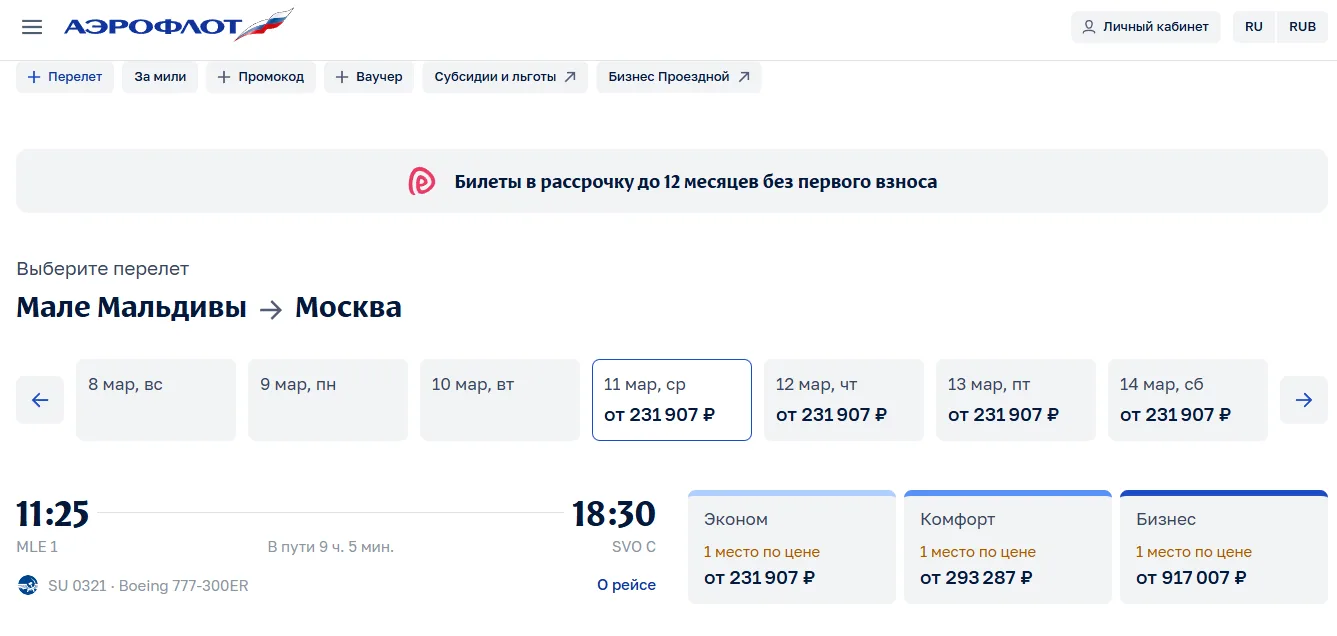Open the RU language selector
The width and height of the screenshot is (1337, 636).
[1254, 27]
